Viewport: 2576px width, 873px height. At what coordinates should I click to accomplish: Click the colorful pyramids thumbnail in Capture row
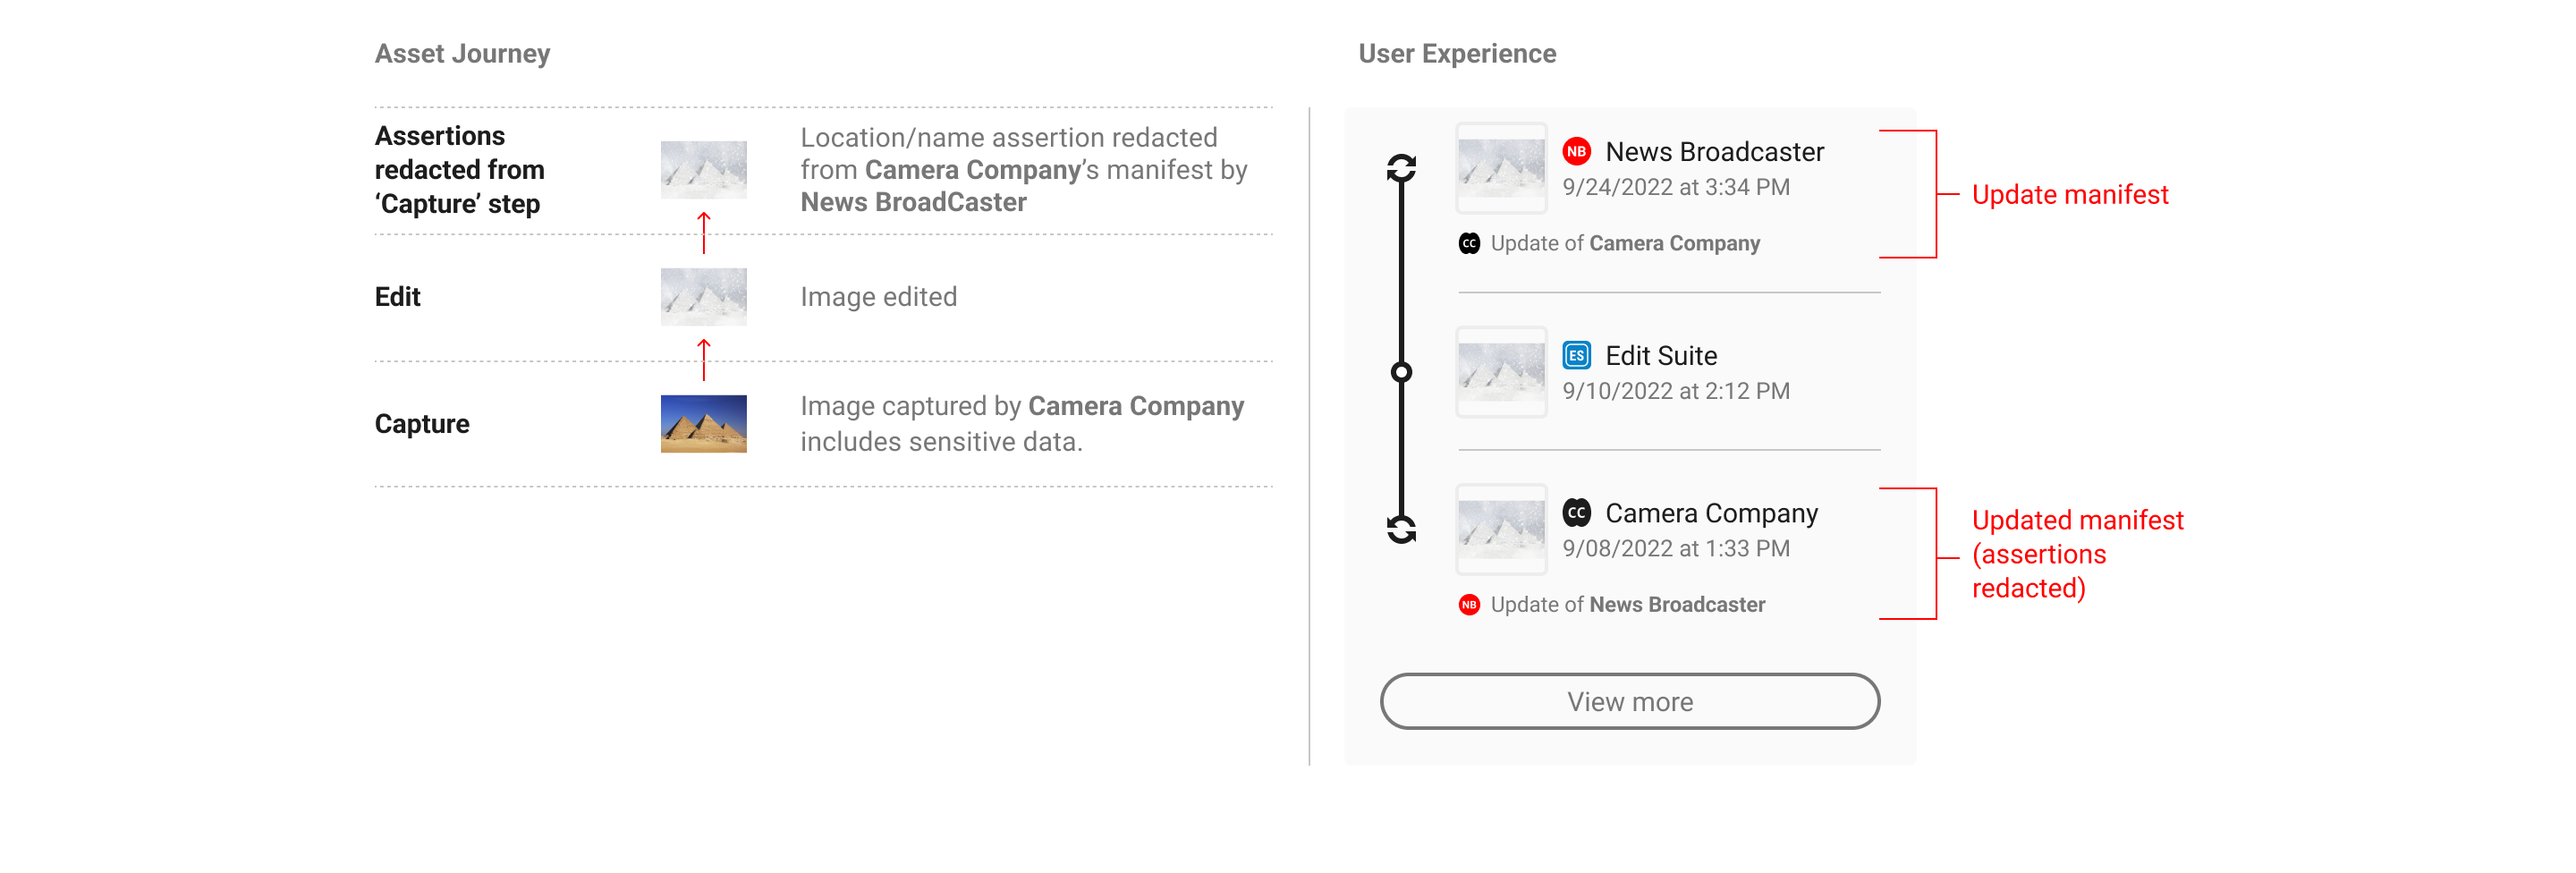[703, 424]
